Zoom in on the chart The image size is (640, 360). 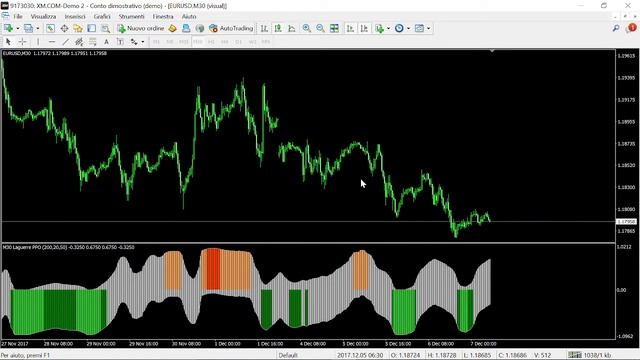[307, 28]
